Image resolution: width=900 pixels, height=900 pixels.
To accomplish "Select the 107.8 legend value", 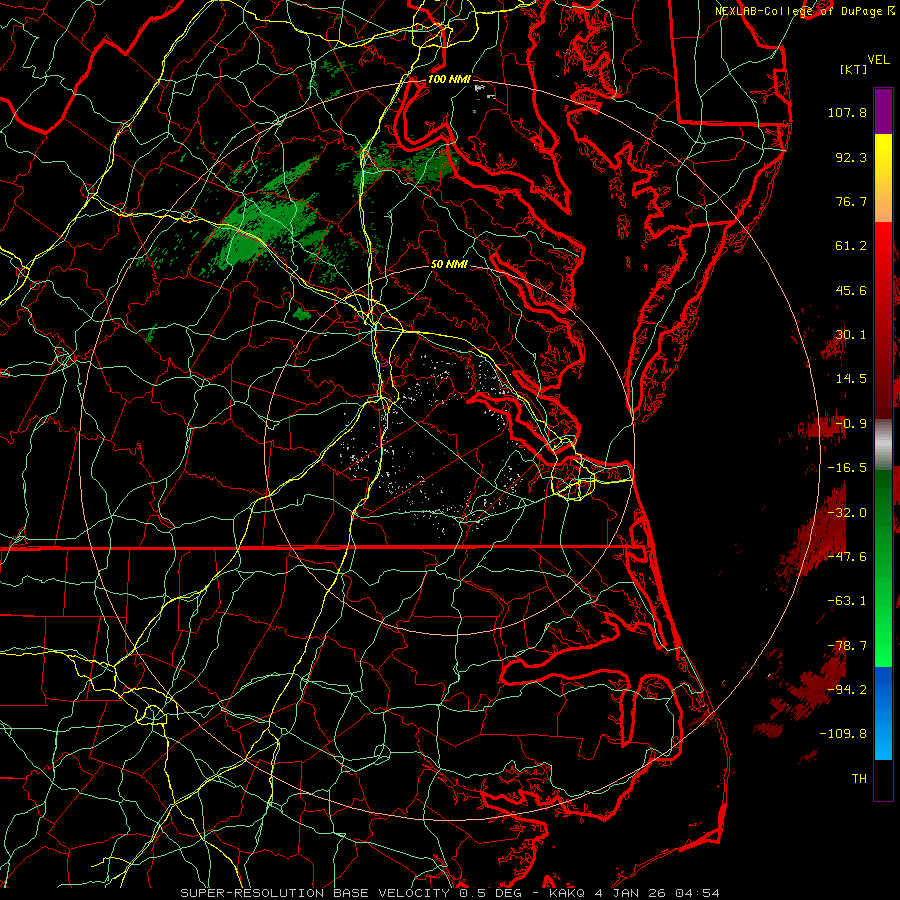I will pos(847,112).
